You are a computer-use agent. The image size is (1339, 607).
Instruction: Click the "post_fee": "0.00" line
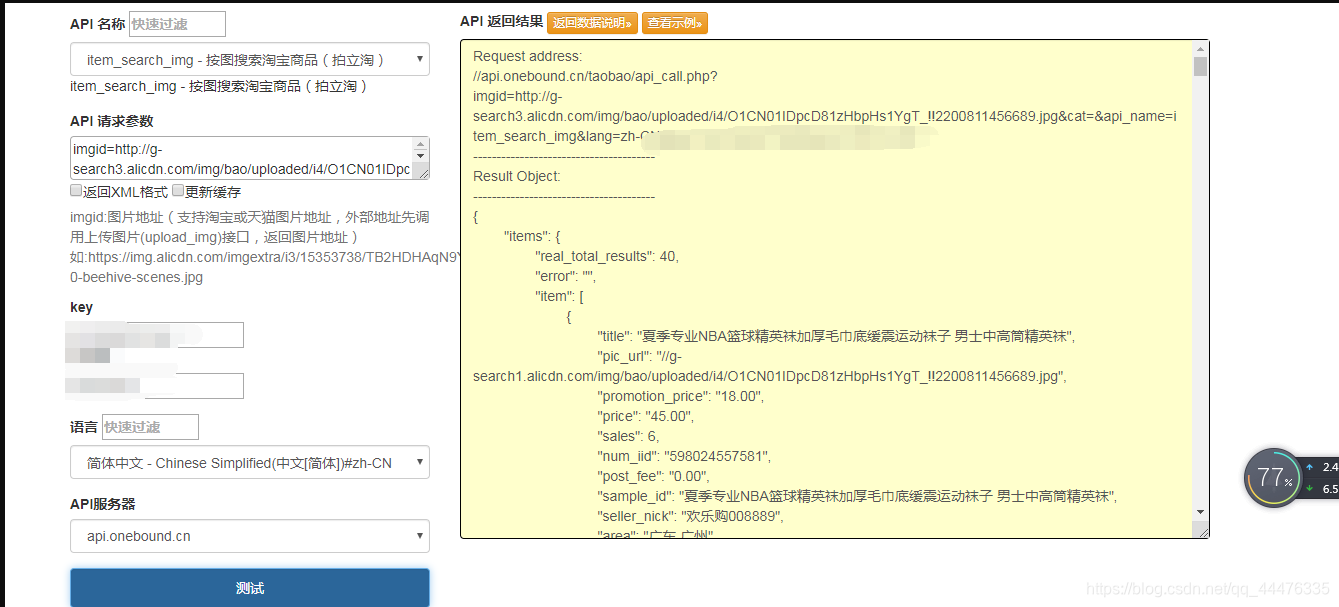[653, 476]
